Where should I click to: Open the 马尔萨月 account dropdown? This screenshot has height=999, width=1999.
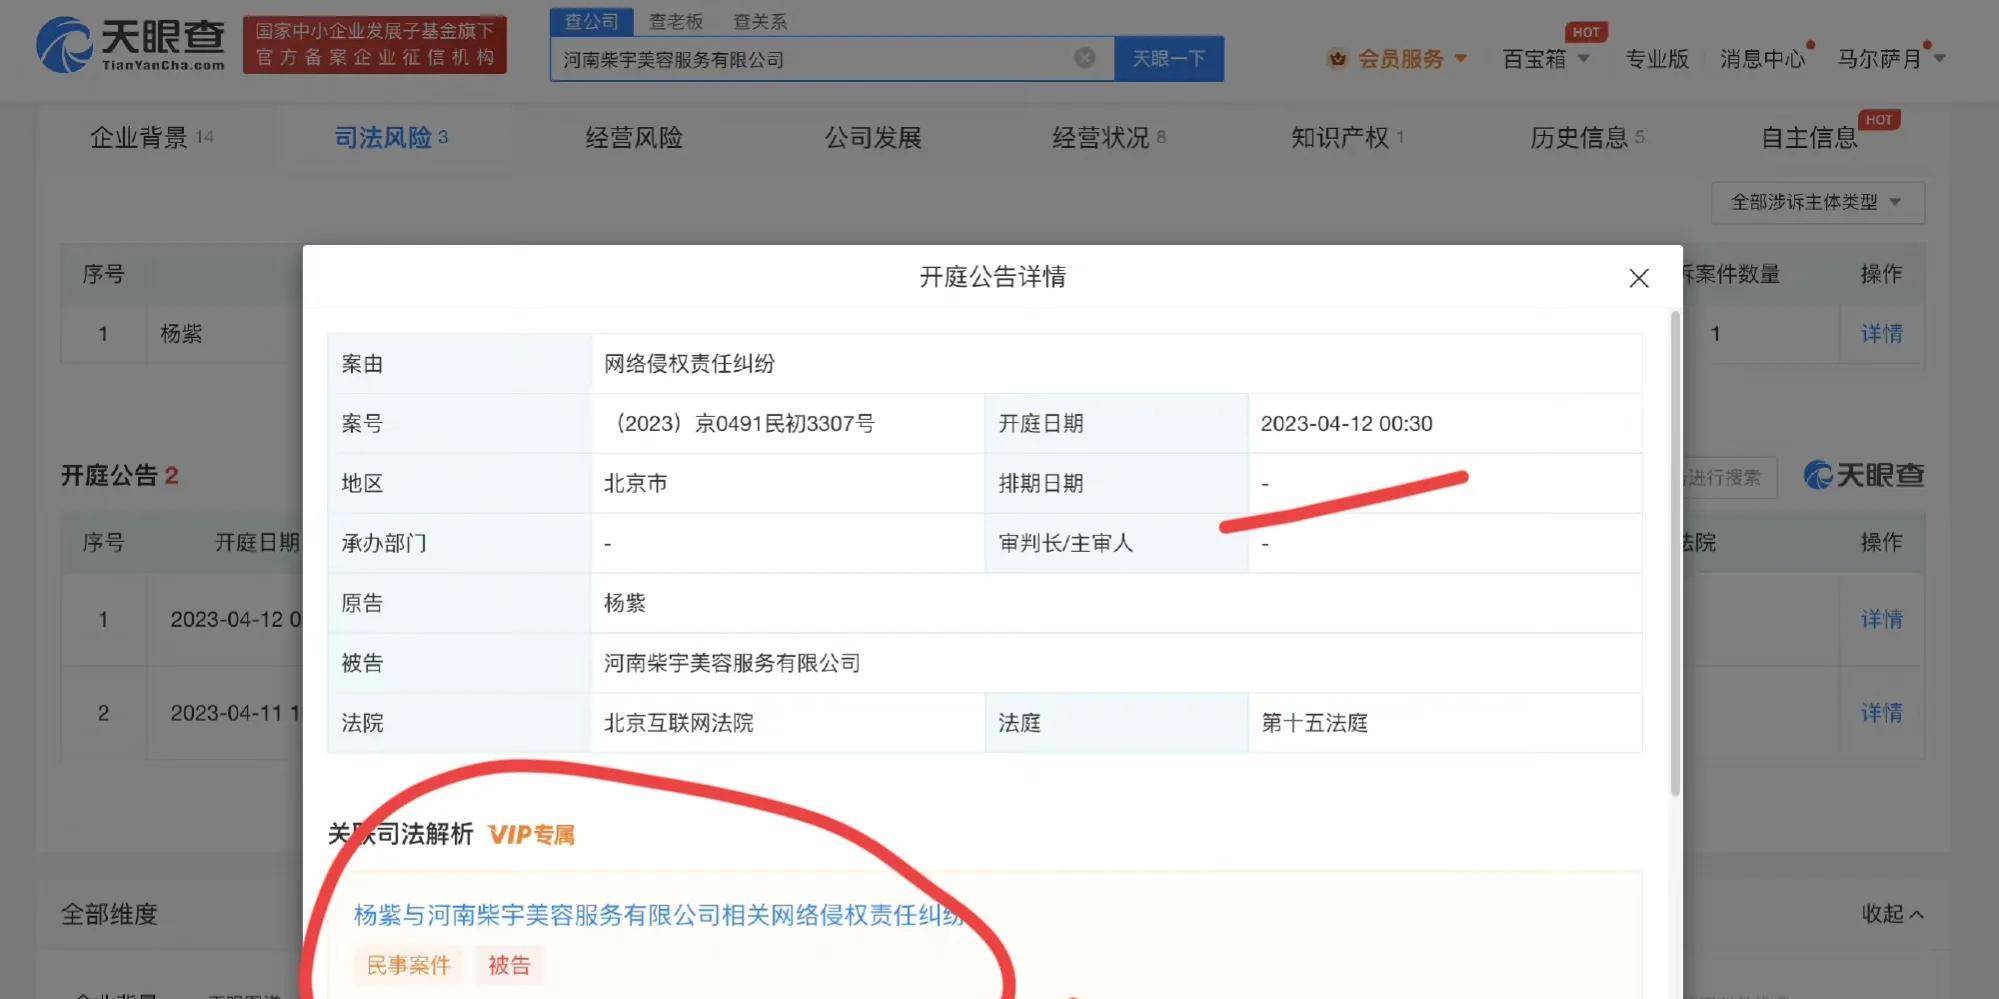tap(1890, 59)
